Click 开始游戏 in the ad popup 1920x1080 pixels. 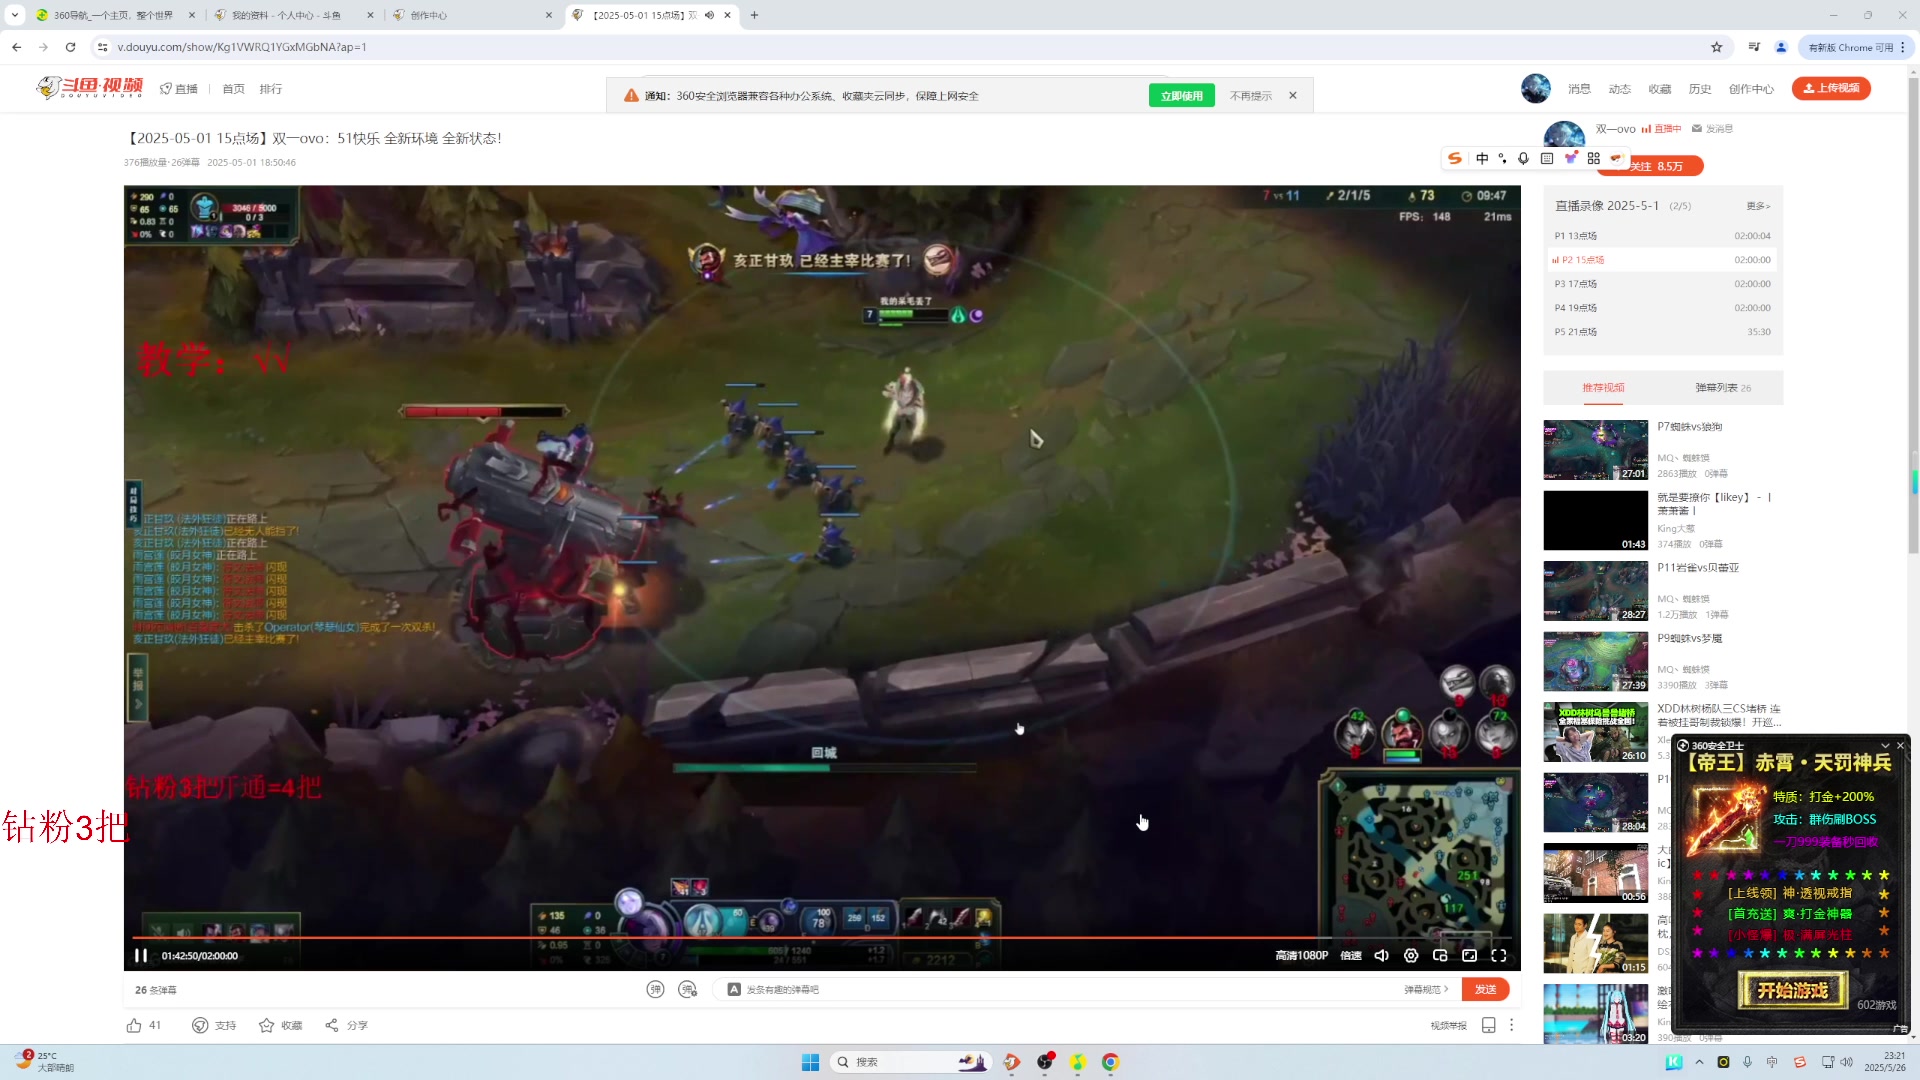tap(1792, 990)
